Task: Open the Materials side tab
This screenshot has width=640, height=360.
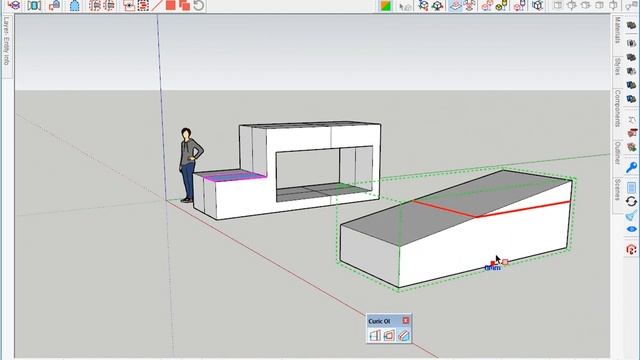Action: click(618, 30)
